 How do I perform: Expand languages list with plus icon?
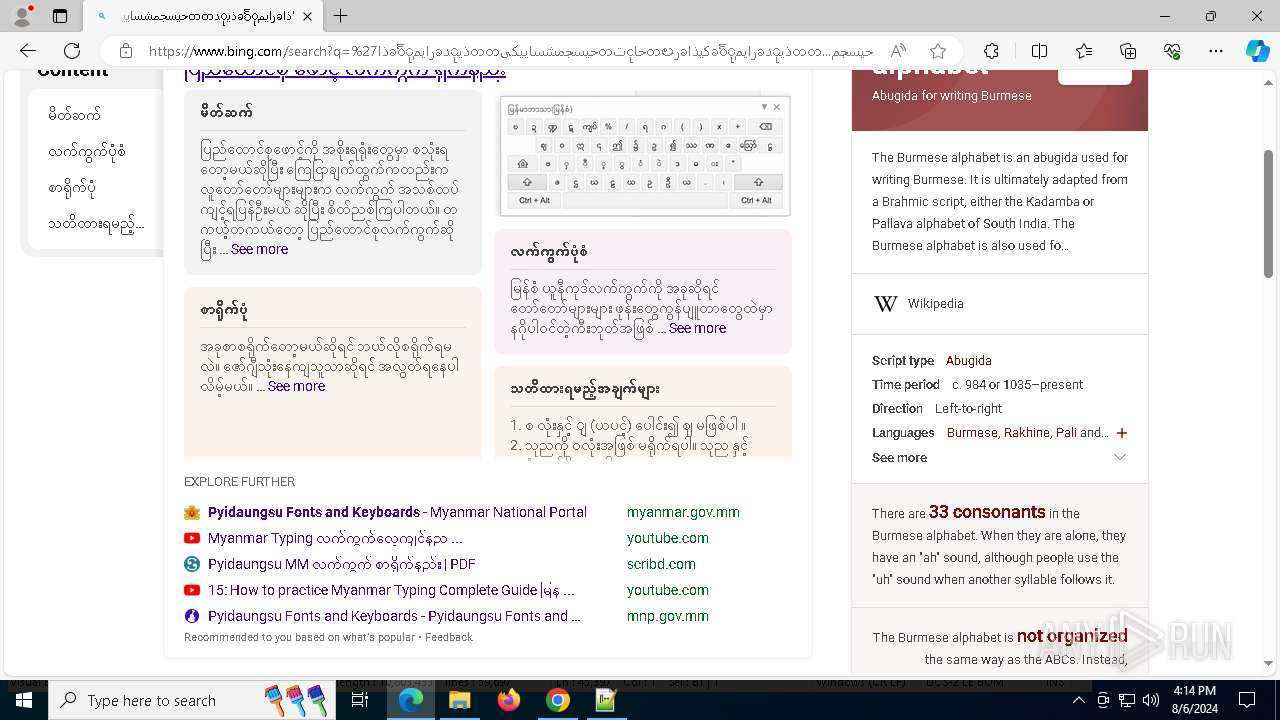[1122, 433]
